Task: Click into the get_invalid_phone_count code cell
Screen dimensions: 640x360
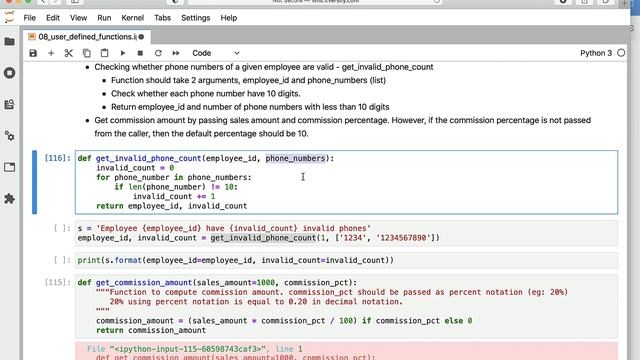Action: (346, 182)
